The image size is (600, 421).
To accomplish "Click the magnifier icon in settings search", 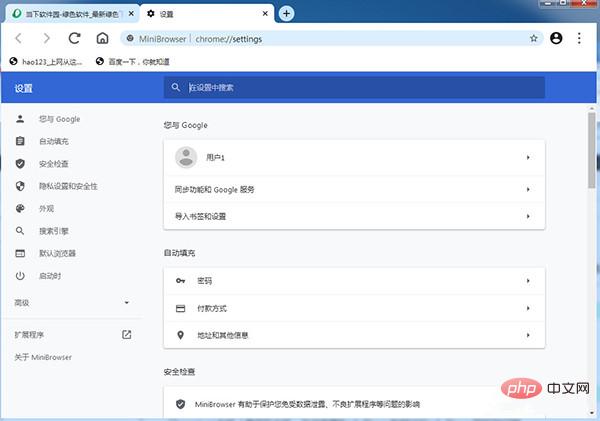I will click(176, 88).
